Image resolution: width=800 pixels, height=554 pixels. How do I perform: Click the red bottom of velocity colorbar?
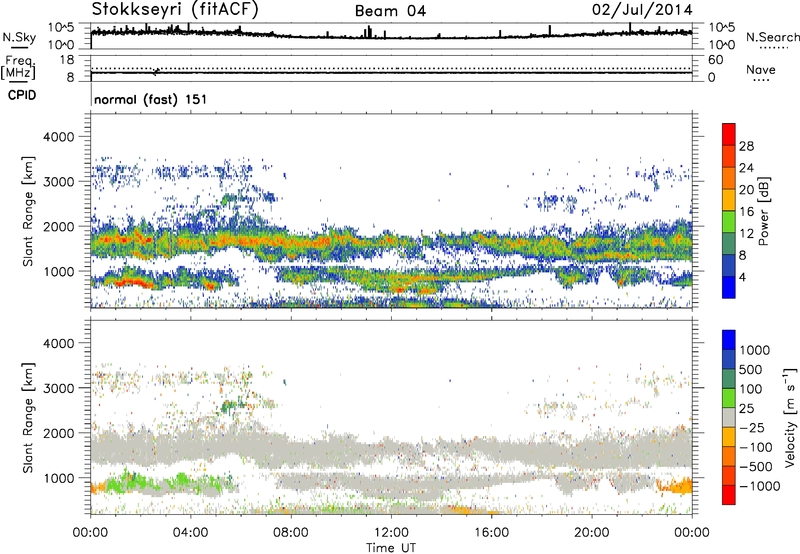tap(729, 495)
